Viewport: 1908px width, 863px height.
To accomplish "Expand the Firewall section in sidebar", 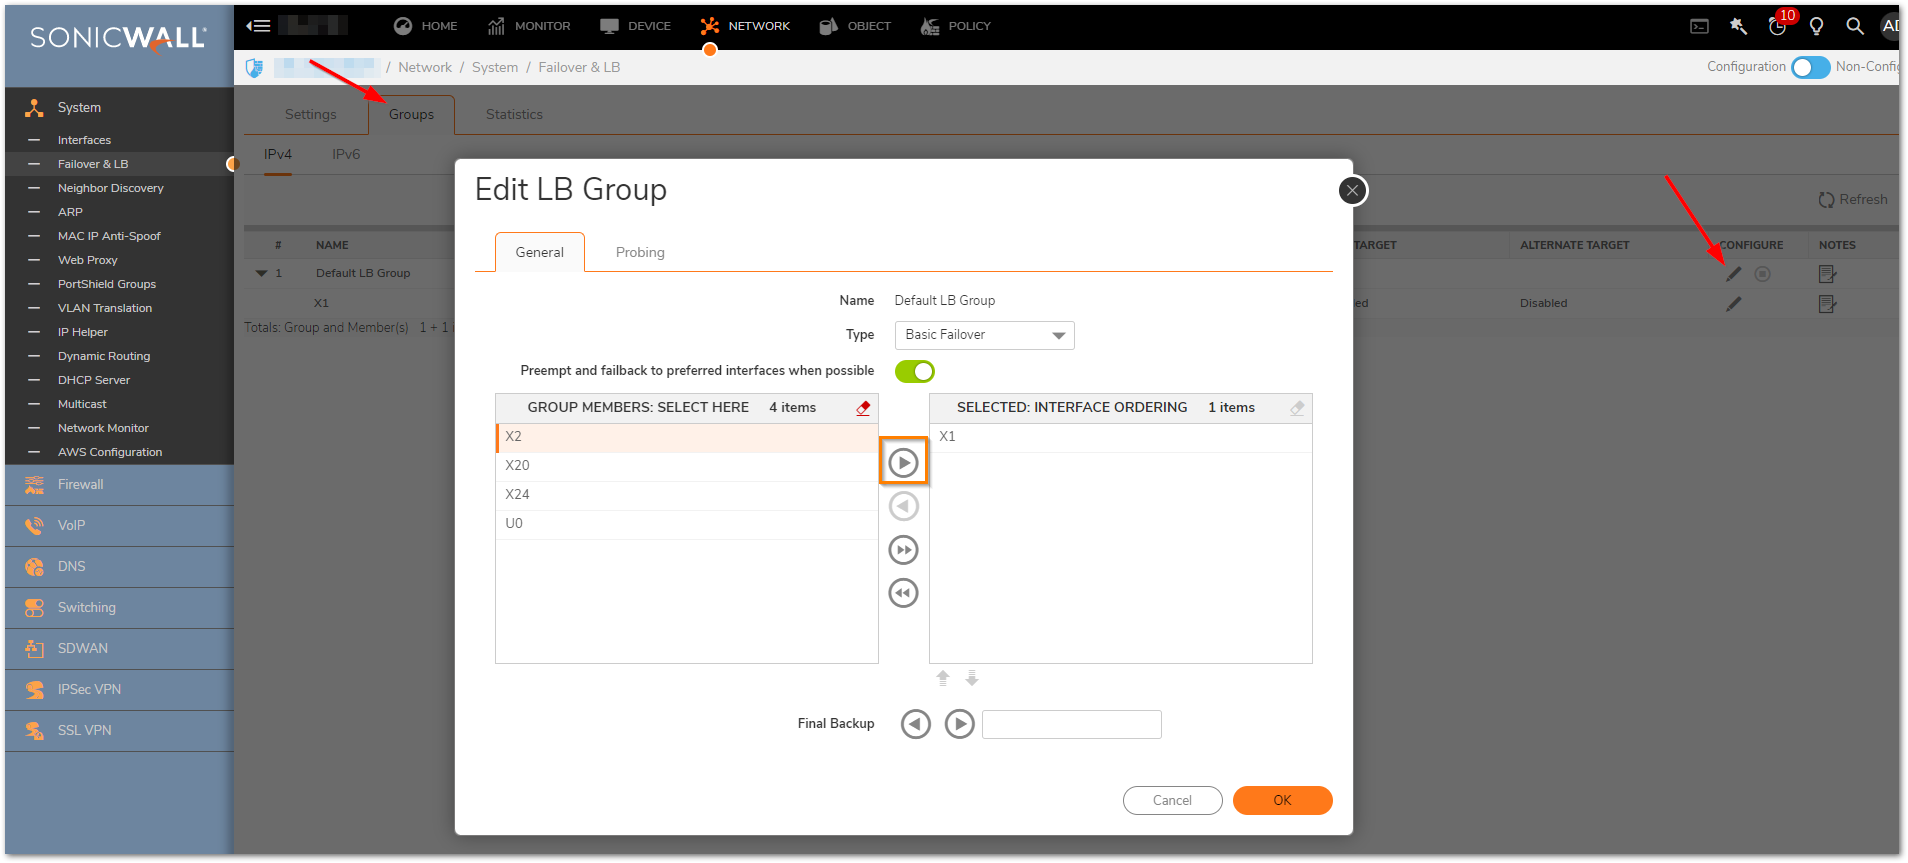I will coord(80,485).
